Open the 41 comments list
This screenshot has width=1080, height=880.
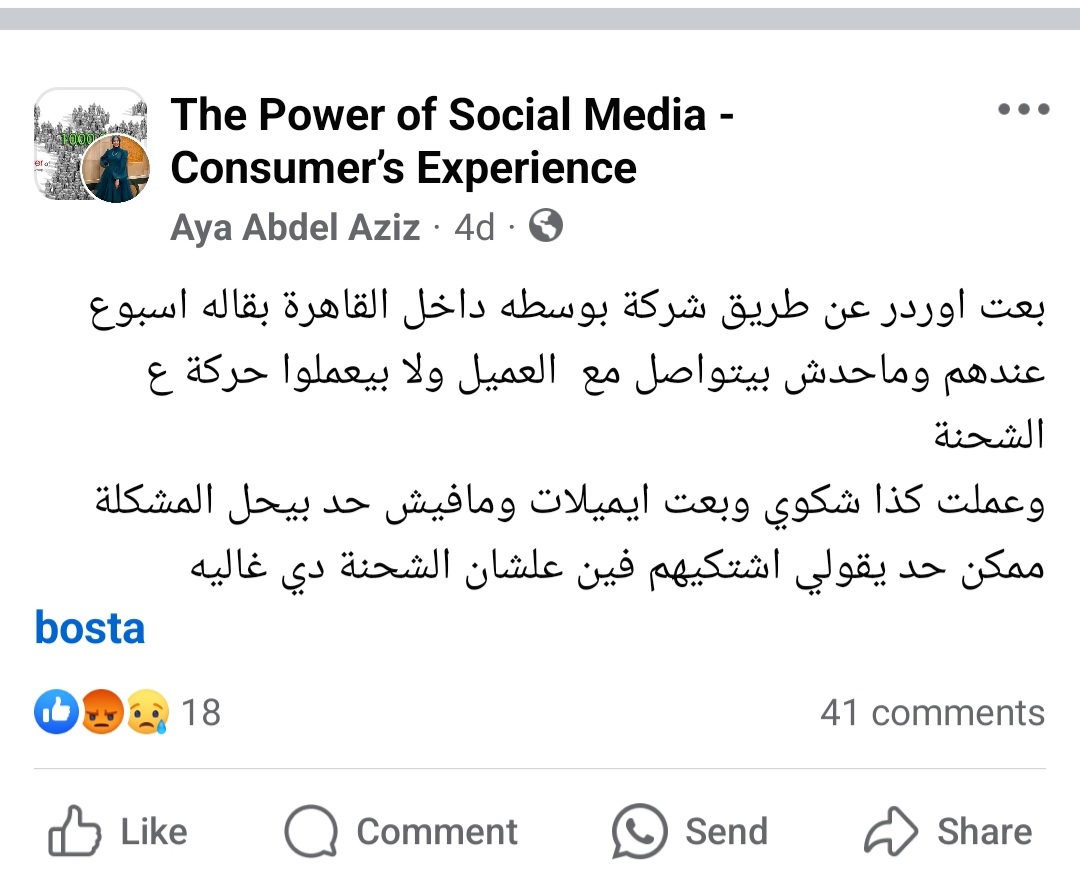(932, 713)
